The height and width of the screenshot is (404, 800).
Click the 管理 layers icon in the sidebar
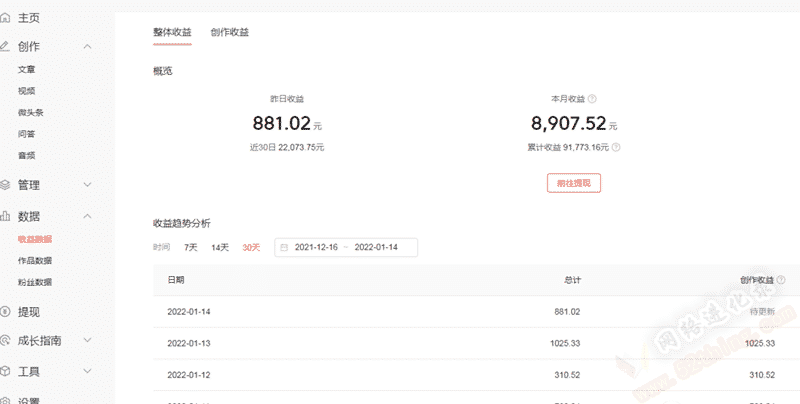click(x=6, y=185)
